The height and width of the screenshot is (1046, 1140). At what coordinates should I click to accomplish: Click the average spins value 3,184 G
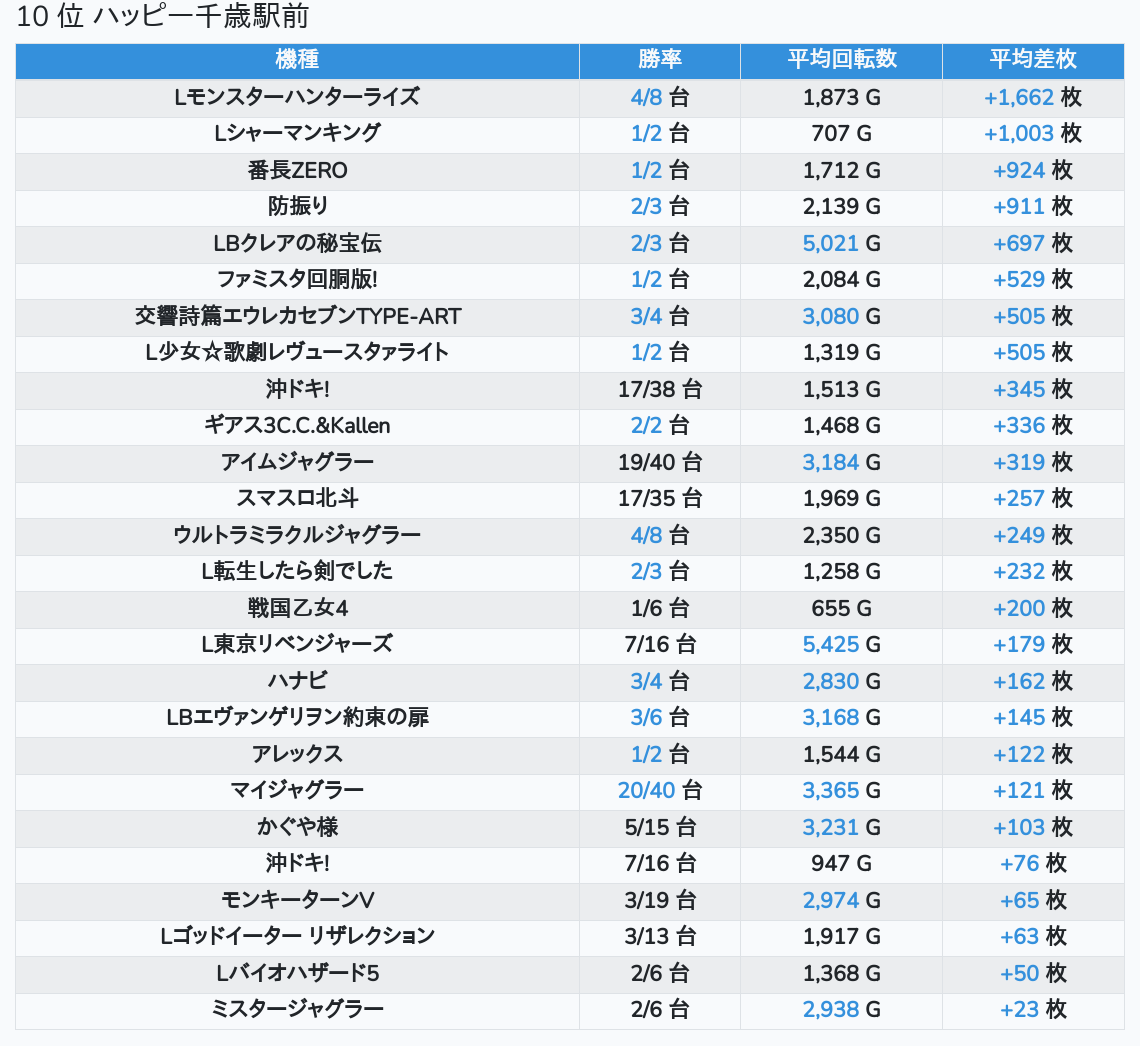click(841, 462)
